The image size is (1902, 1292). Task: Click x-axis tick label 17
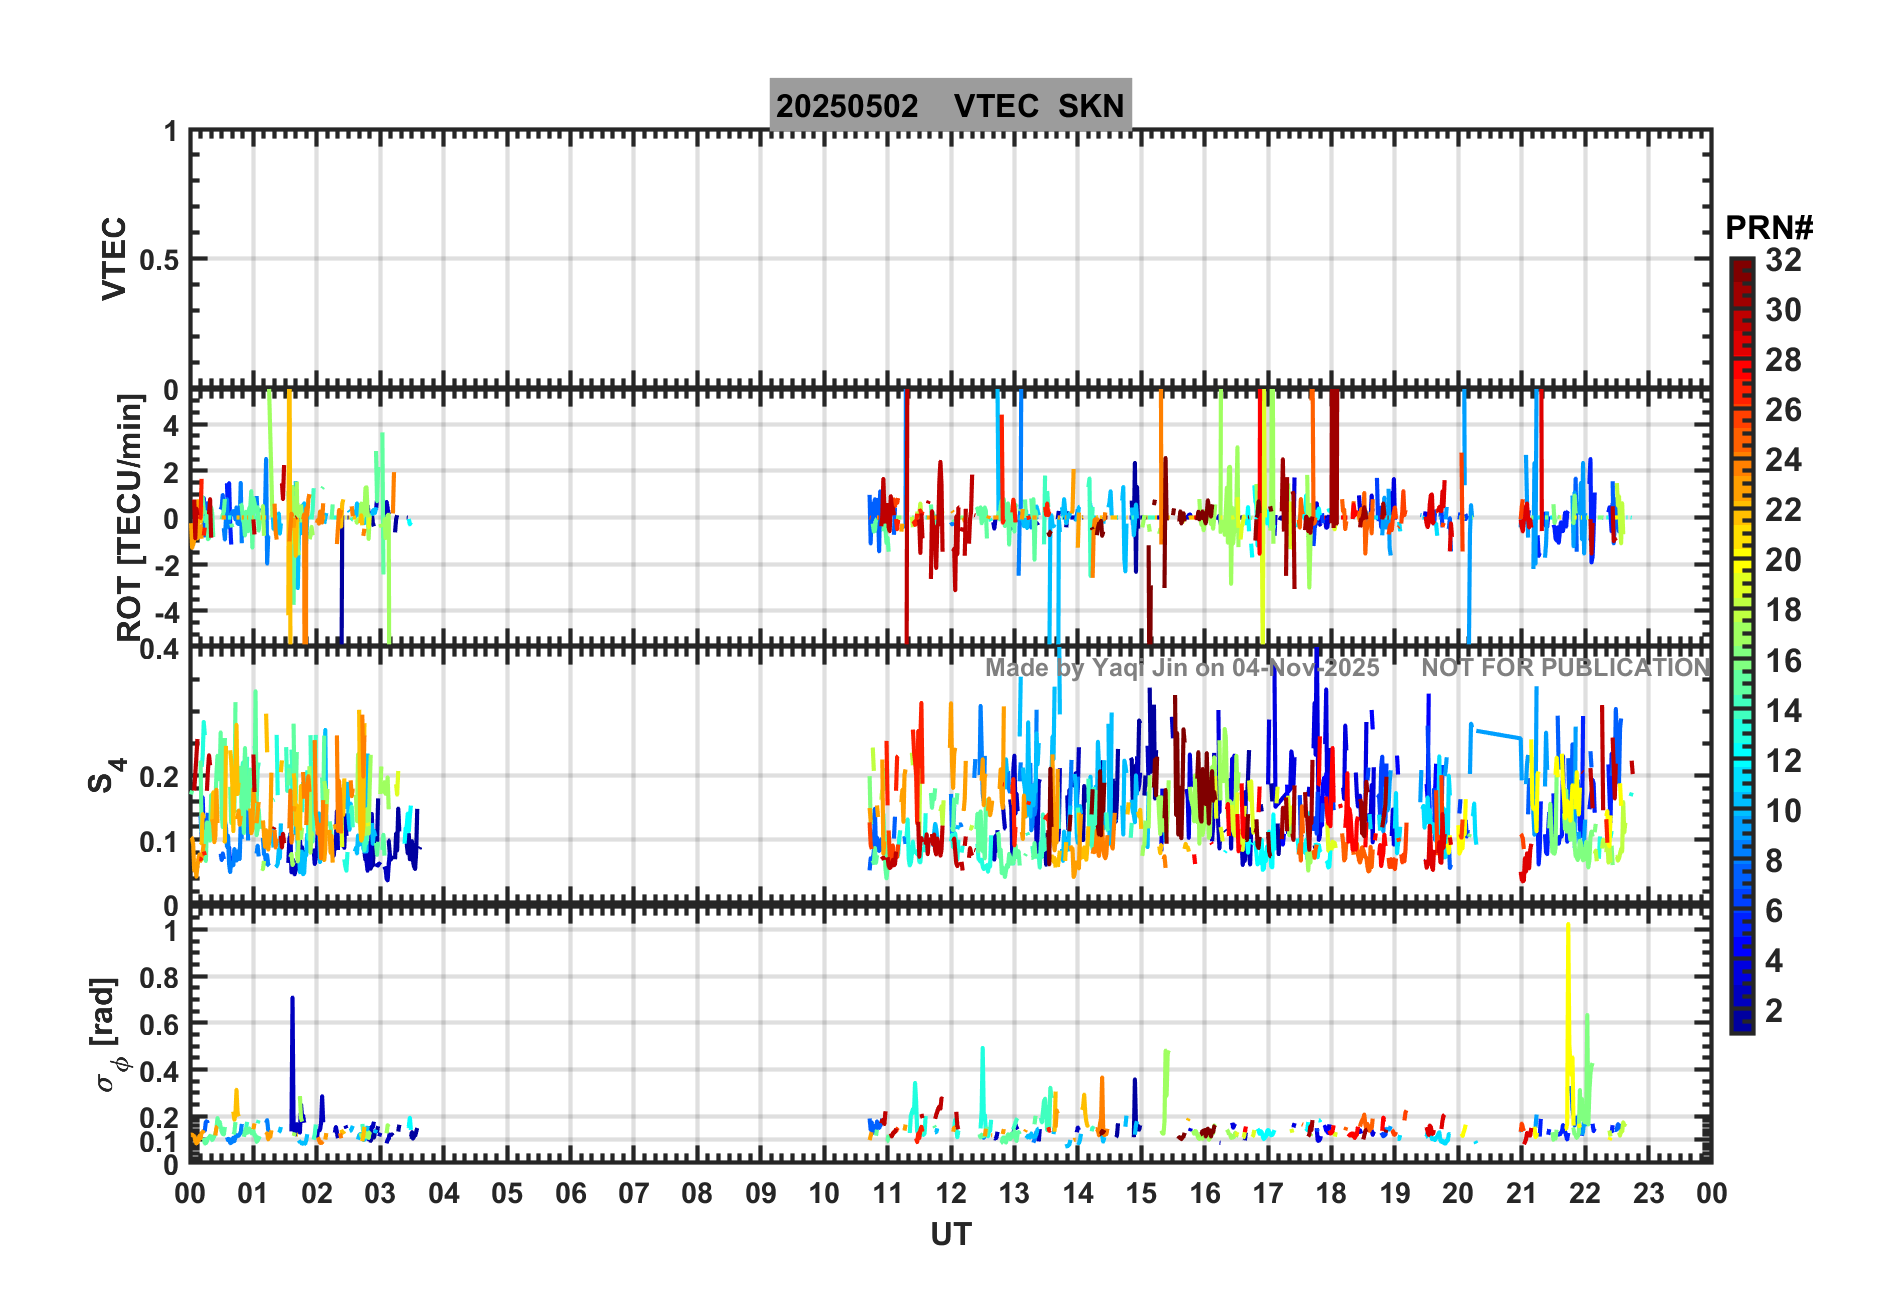coord(1268,1194)
